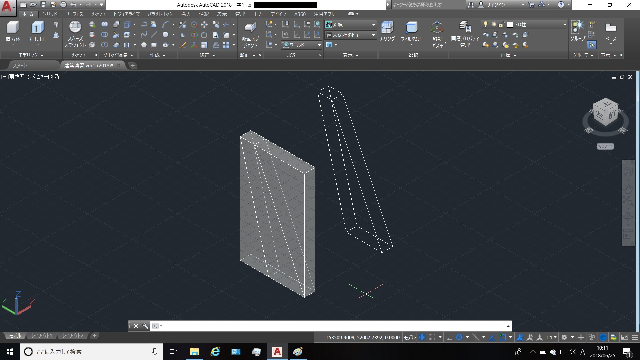This screenshot has width=640, height=360.
Task: Toggle ortho mode in status bar
Action: (x=449, y=337)
